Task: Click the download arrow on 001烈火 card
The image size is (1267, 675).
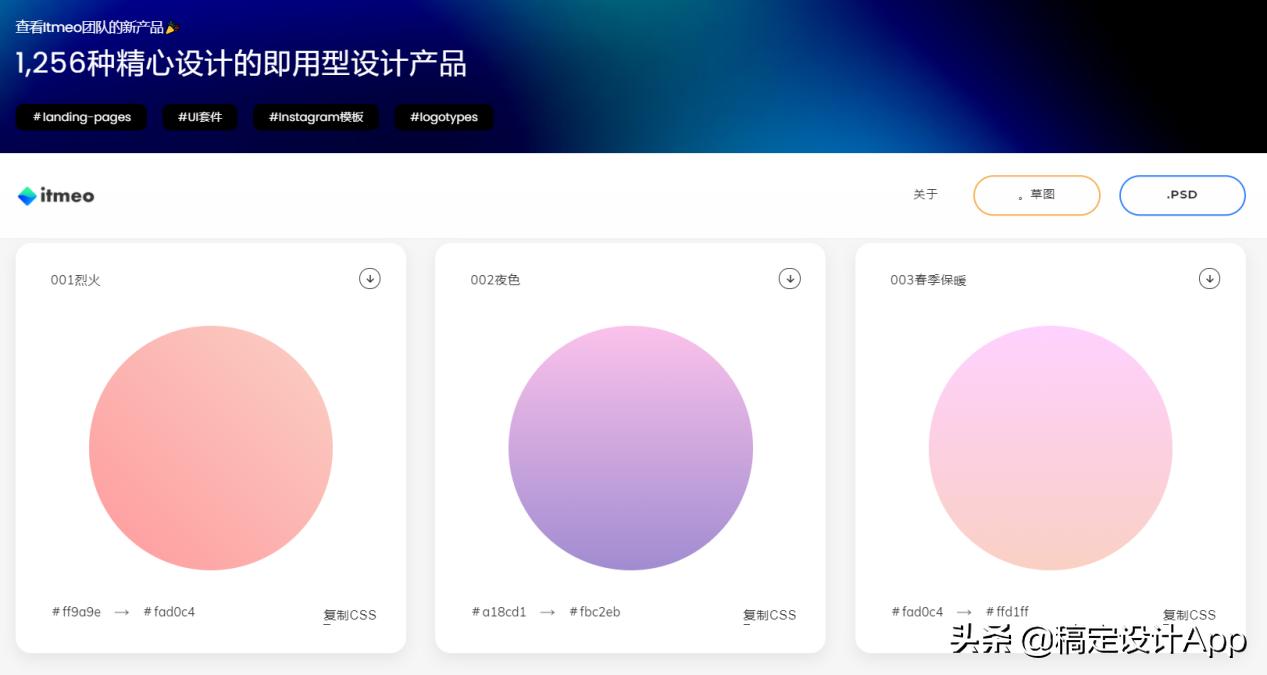Action: click(x=369, y=279)
